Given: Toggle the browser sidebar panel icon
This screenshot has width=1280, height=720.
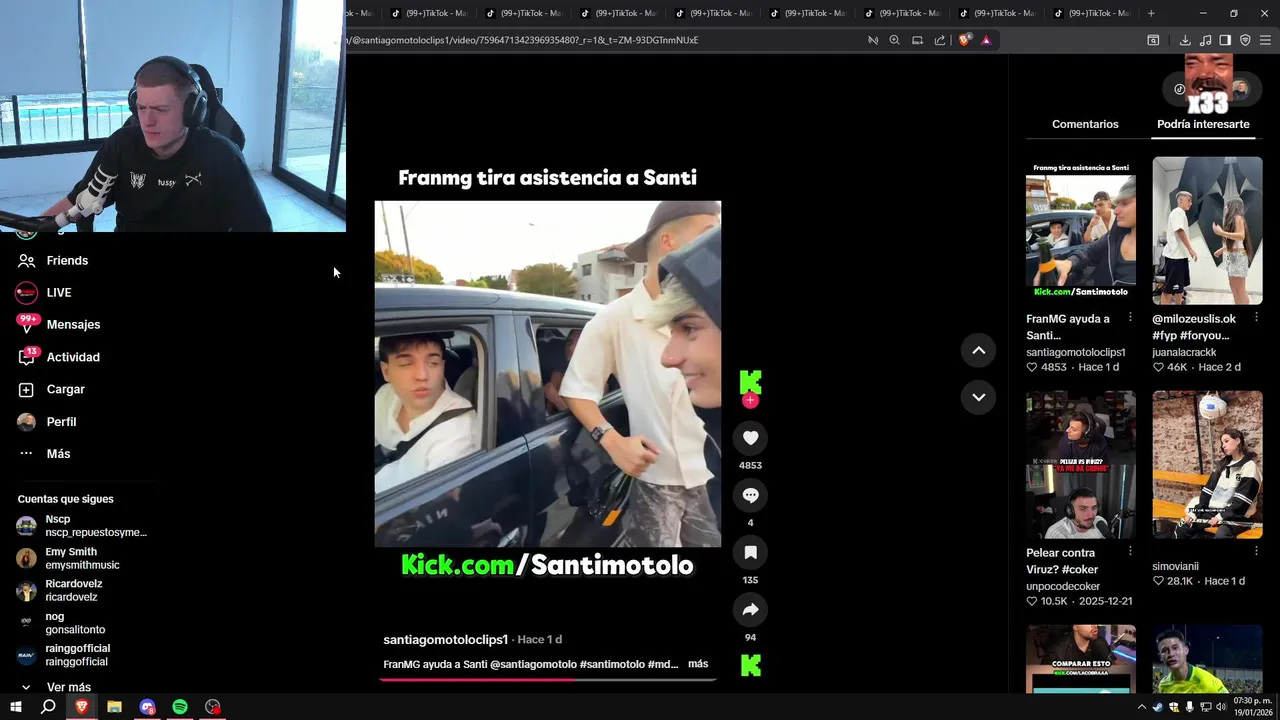Looking at the screenshot, I should coord(1225,40).
